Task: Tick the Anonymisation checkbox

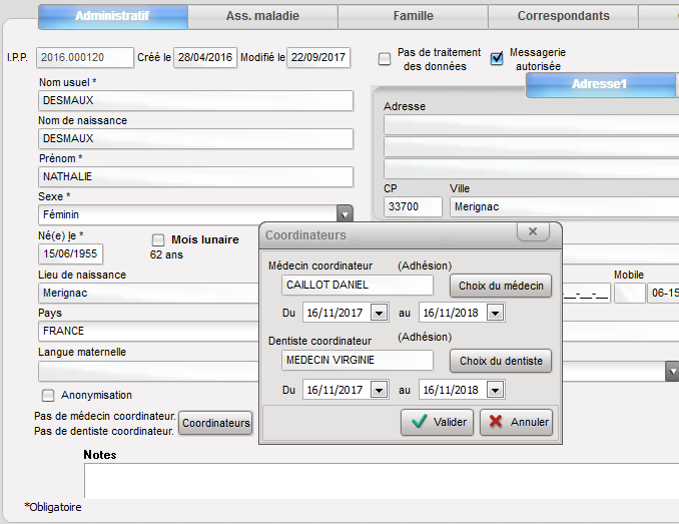Action: 48,395
